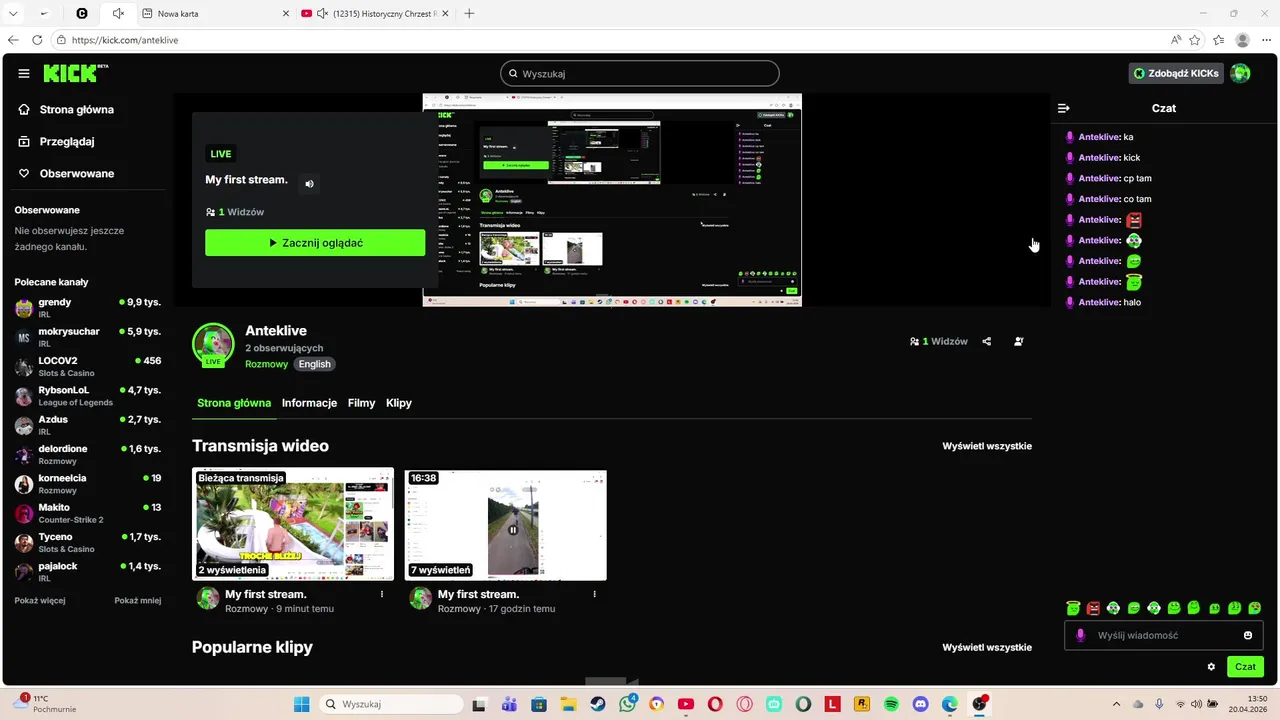Image resolution: width=1280 pixels, height=720 pixels.
Task: Open recommended channel Azdus
Action: click(x=88, y=425)
